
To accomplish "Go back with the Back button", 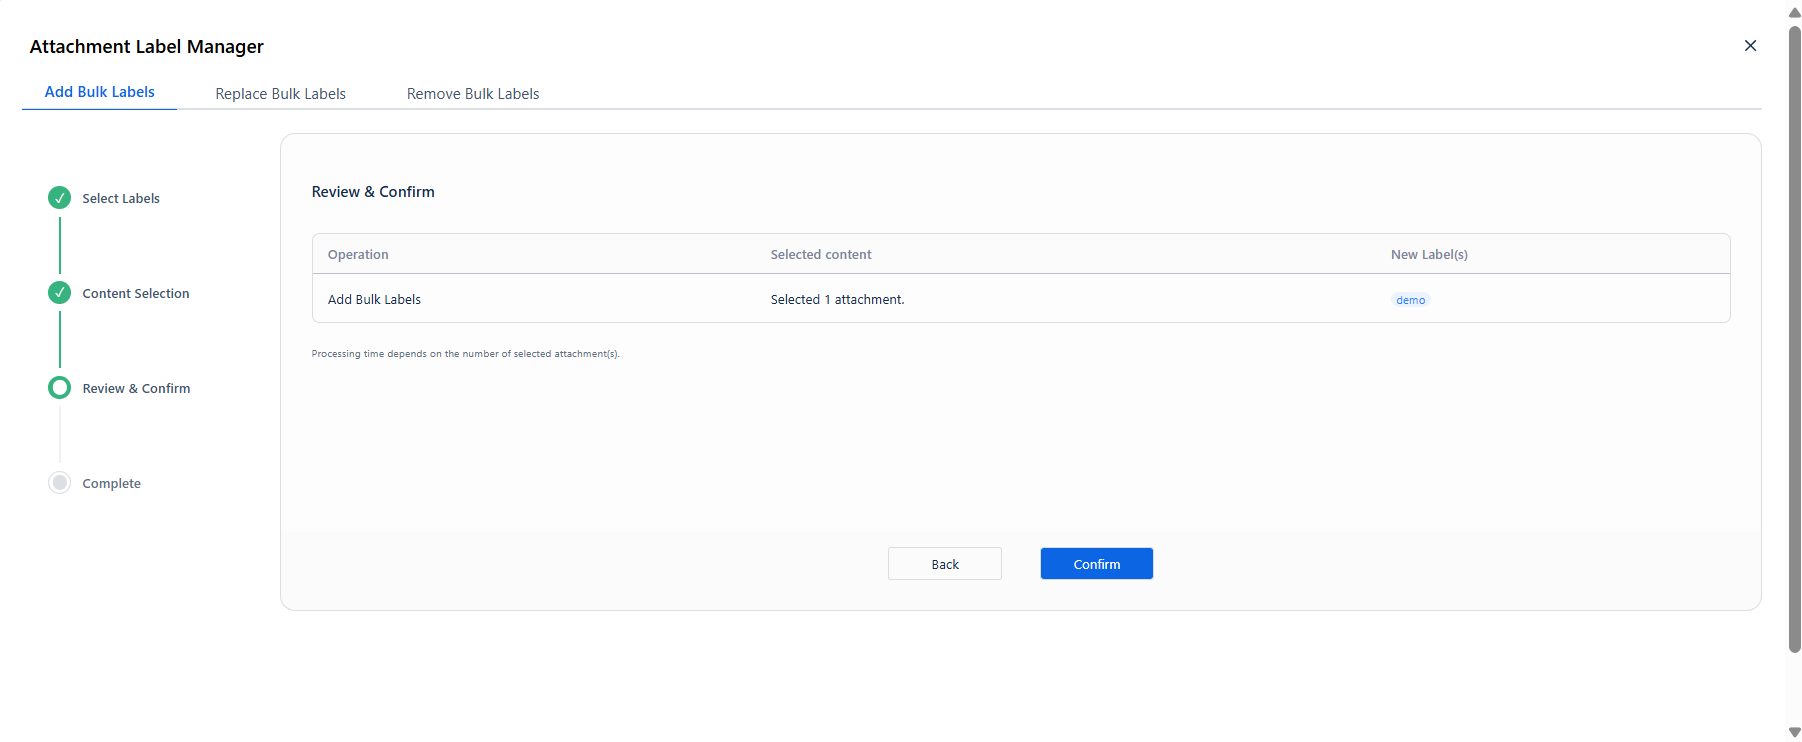I will (x=945, y=564).
